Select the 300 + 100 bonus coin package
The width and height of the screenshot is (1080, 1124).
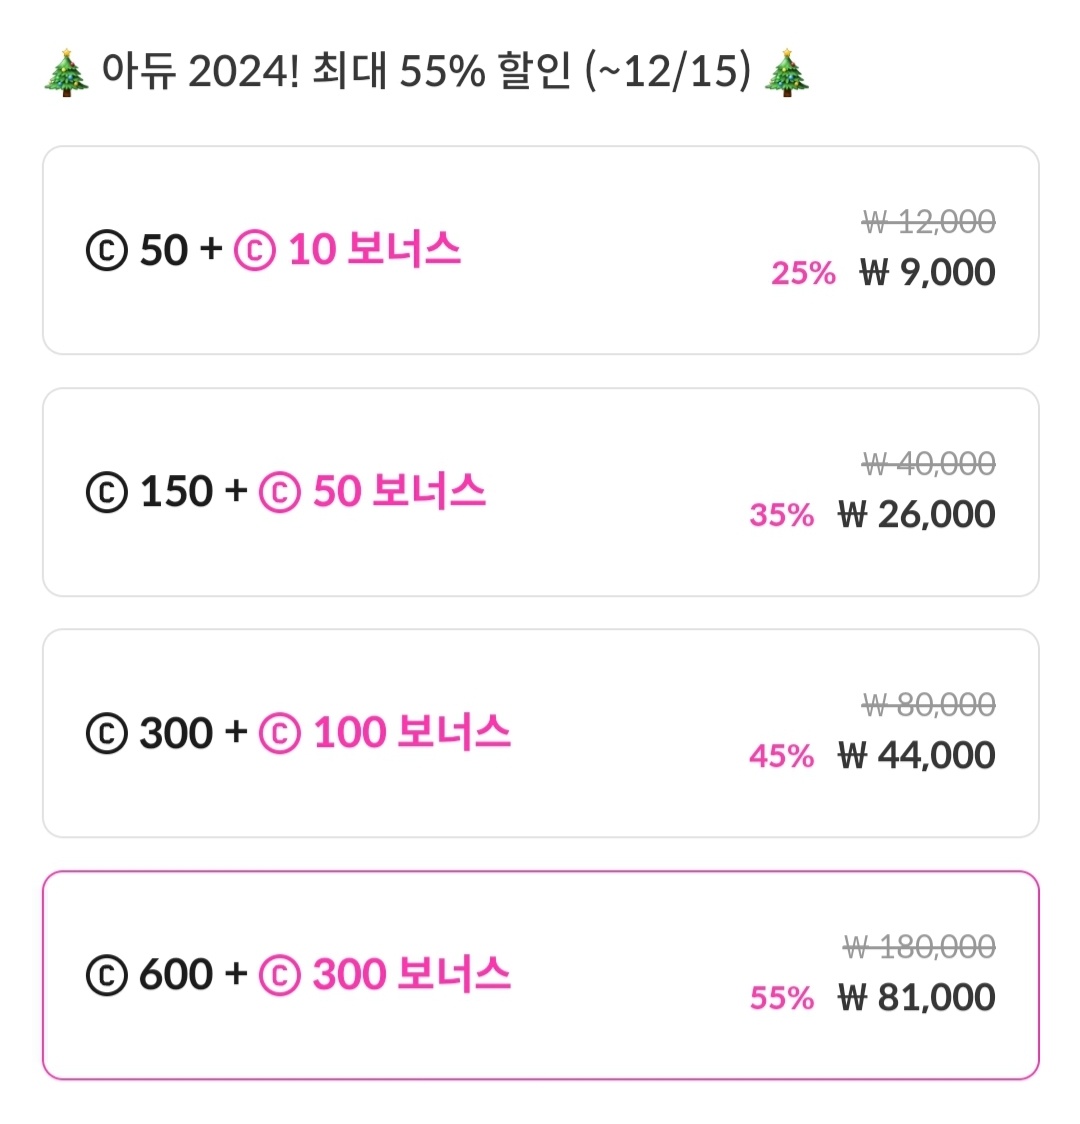pyautogui.click(x=540, y=733)
